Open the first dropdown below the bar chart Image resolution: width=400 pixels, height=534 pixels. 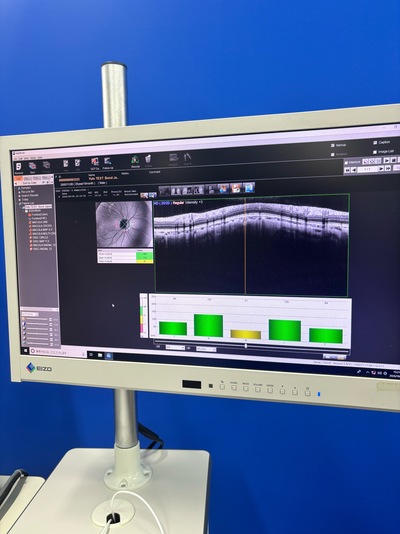pos(175,348)
